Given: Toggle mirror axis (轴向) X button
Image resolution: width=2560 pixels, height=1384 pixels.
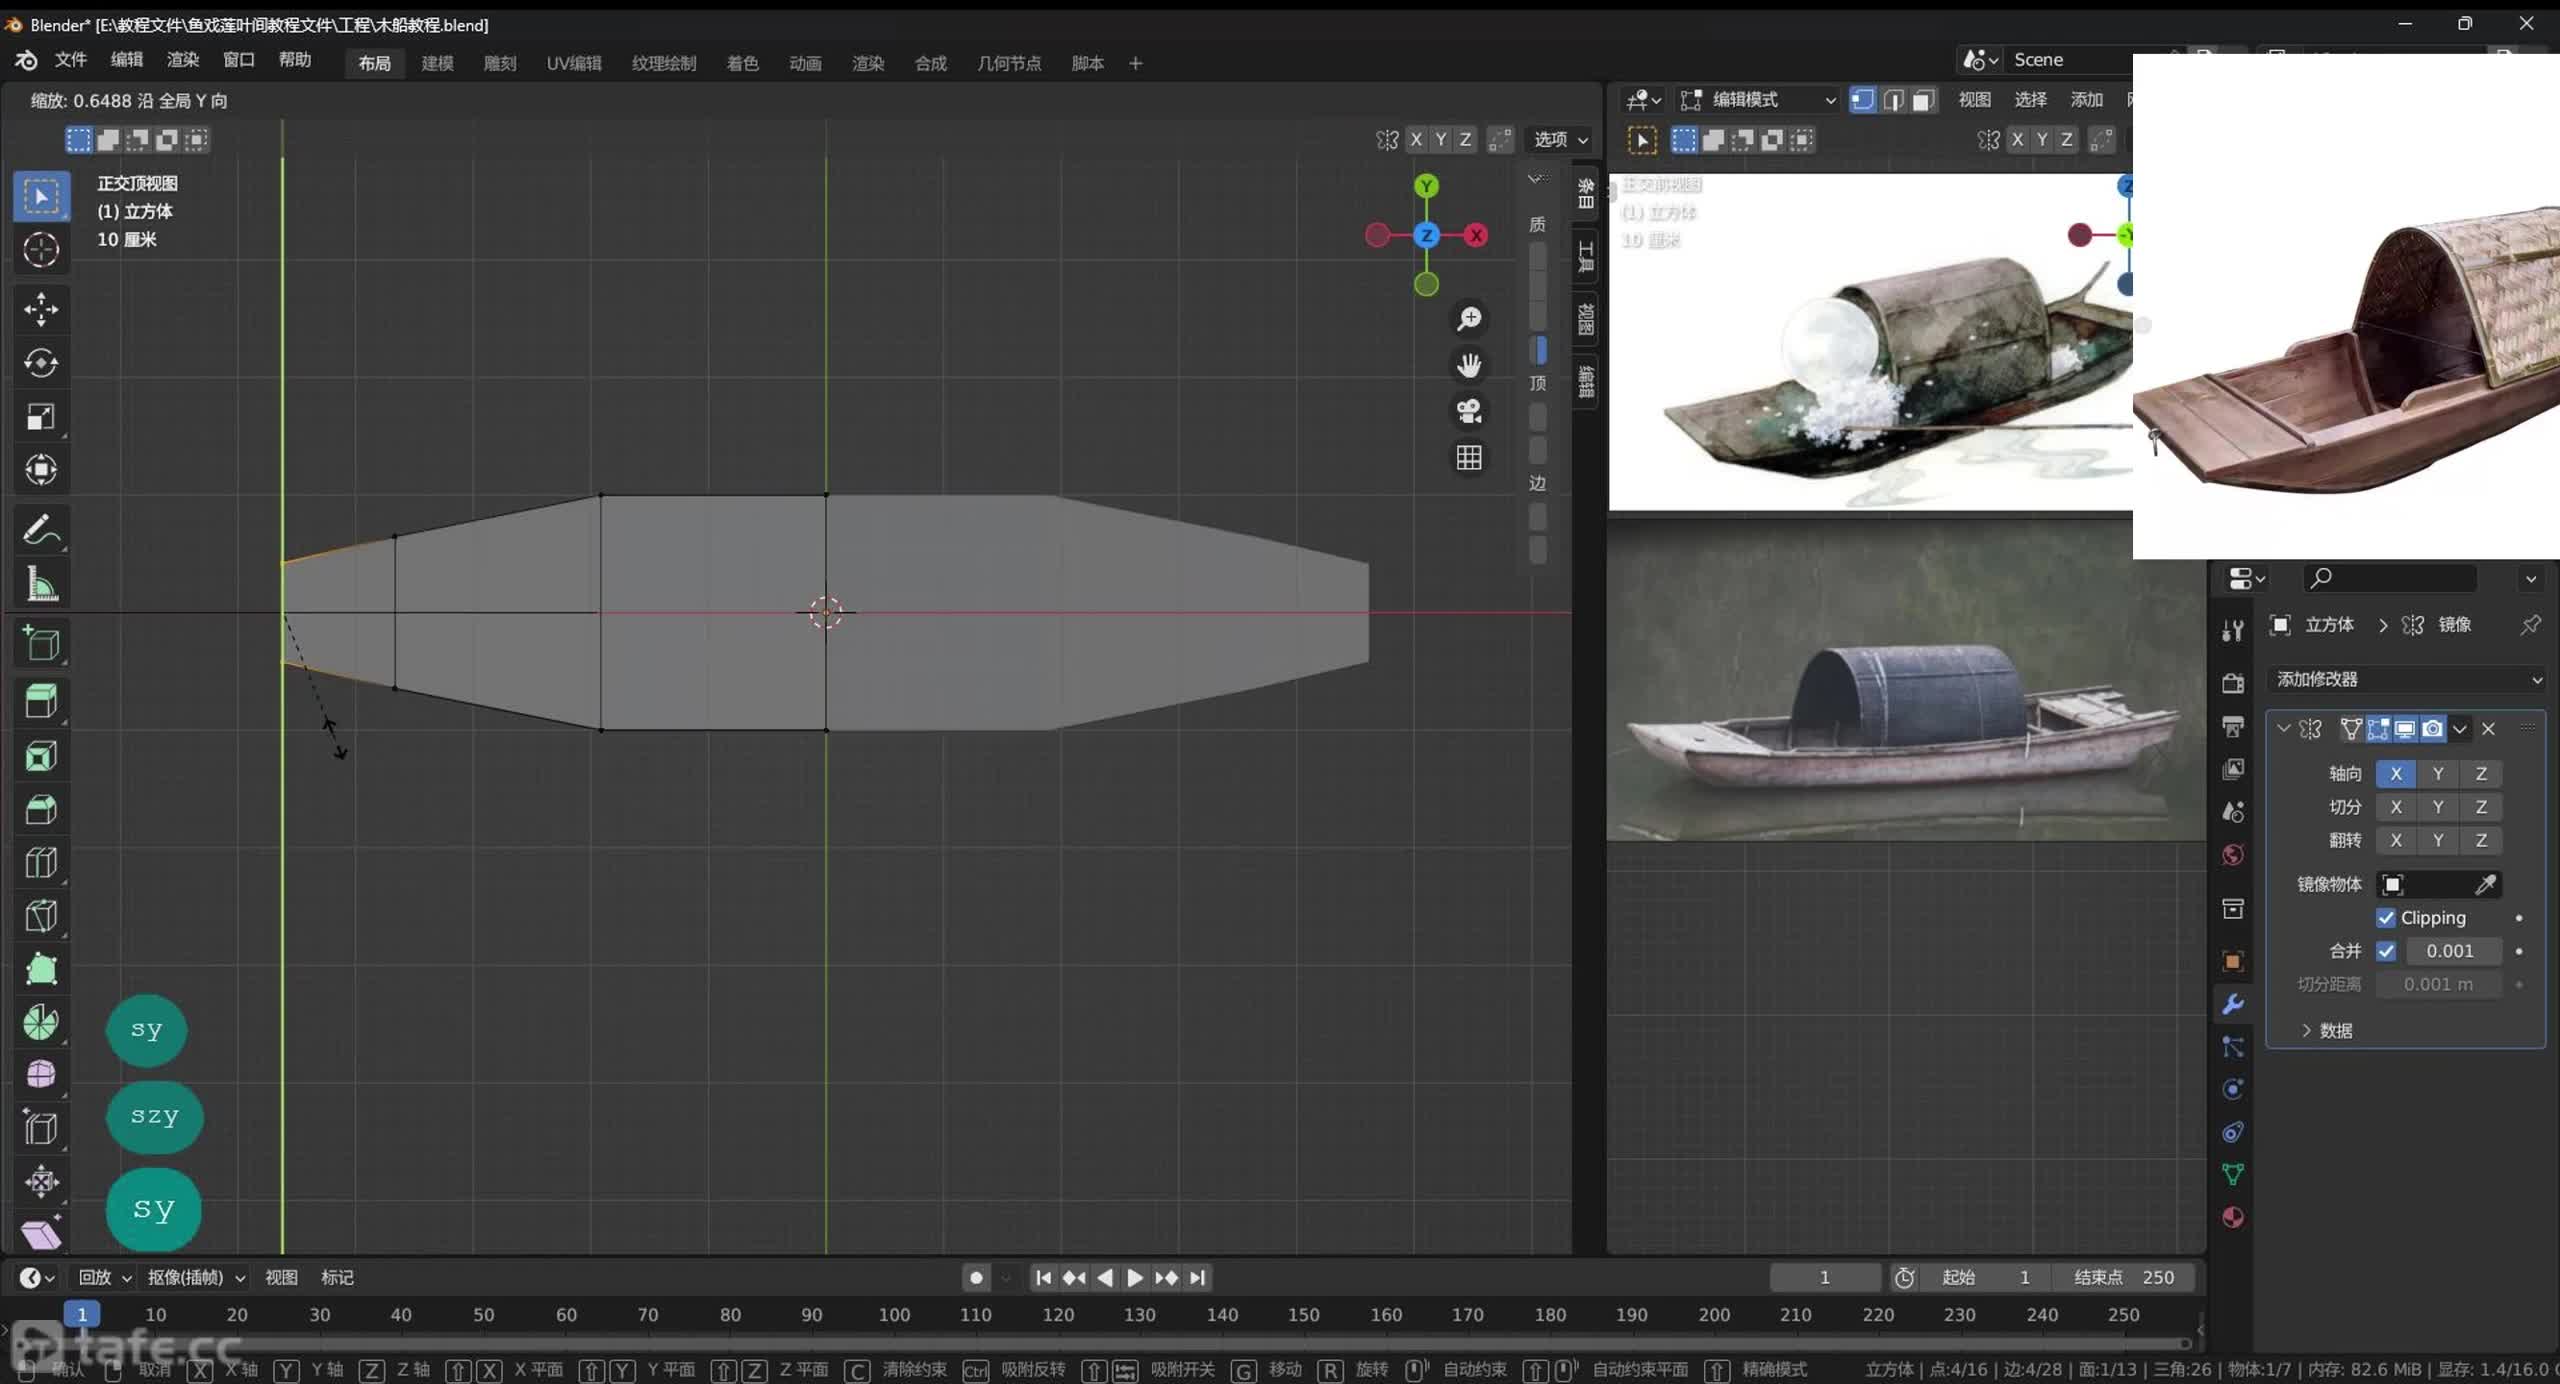Looking at the screenshot, I should pos(2396,774).
